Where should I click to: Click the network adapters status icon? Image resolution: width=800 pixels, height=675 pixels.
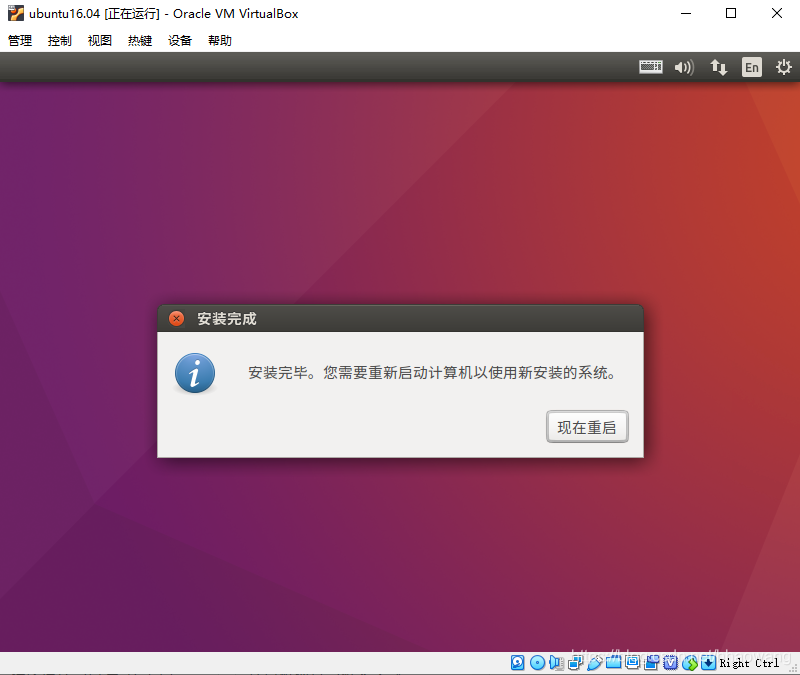click(x=576, y=663)
